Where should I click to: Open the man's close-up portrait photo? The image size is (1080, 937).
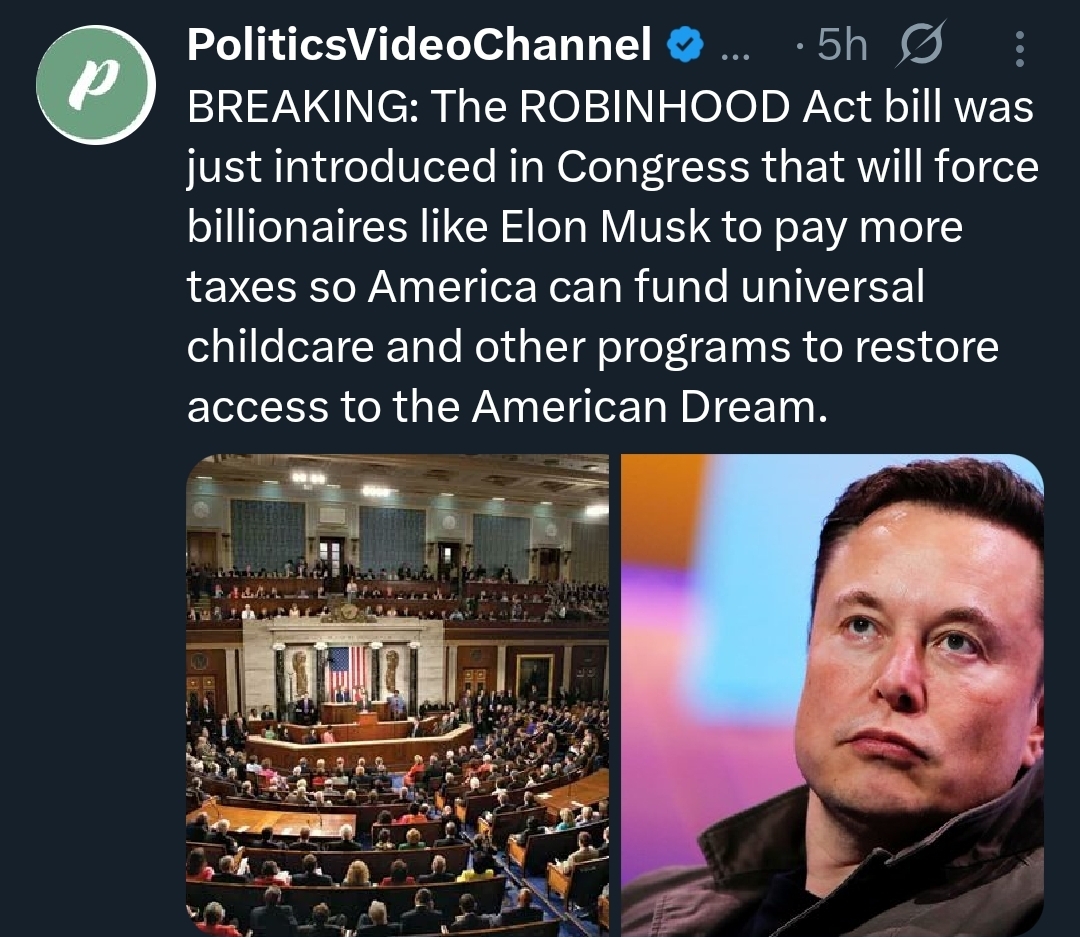point(832,694)
